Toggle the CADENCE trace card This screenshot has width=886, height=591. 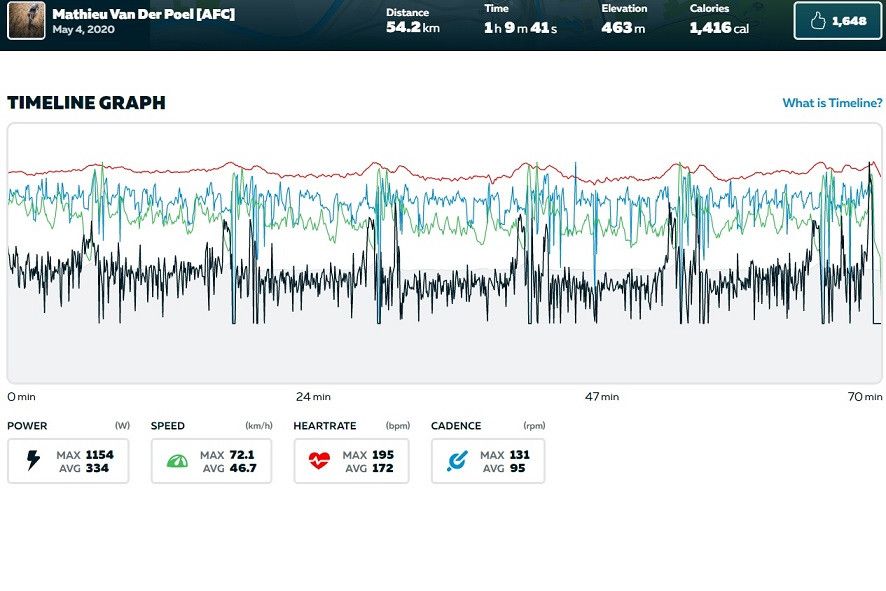(488, 460)
